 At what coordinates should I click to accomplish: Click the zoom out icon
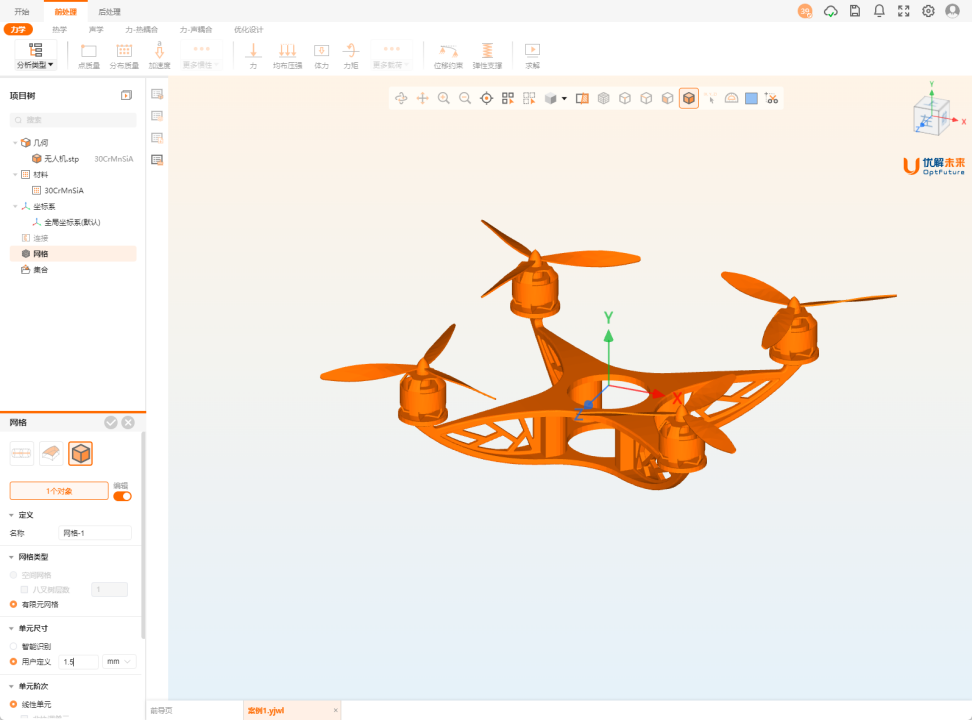tap(465, 98)
